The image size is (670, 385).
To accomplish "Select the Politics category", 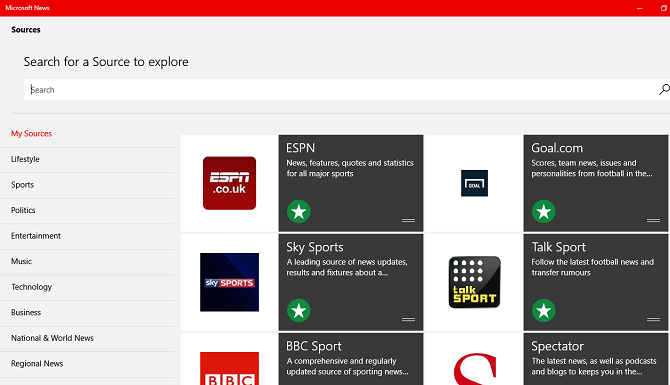I will pyautogui.click(x=23, y=210).
